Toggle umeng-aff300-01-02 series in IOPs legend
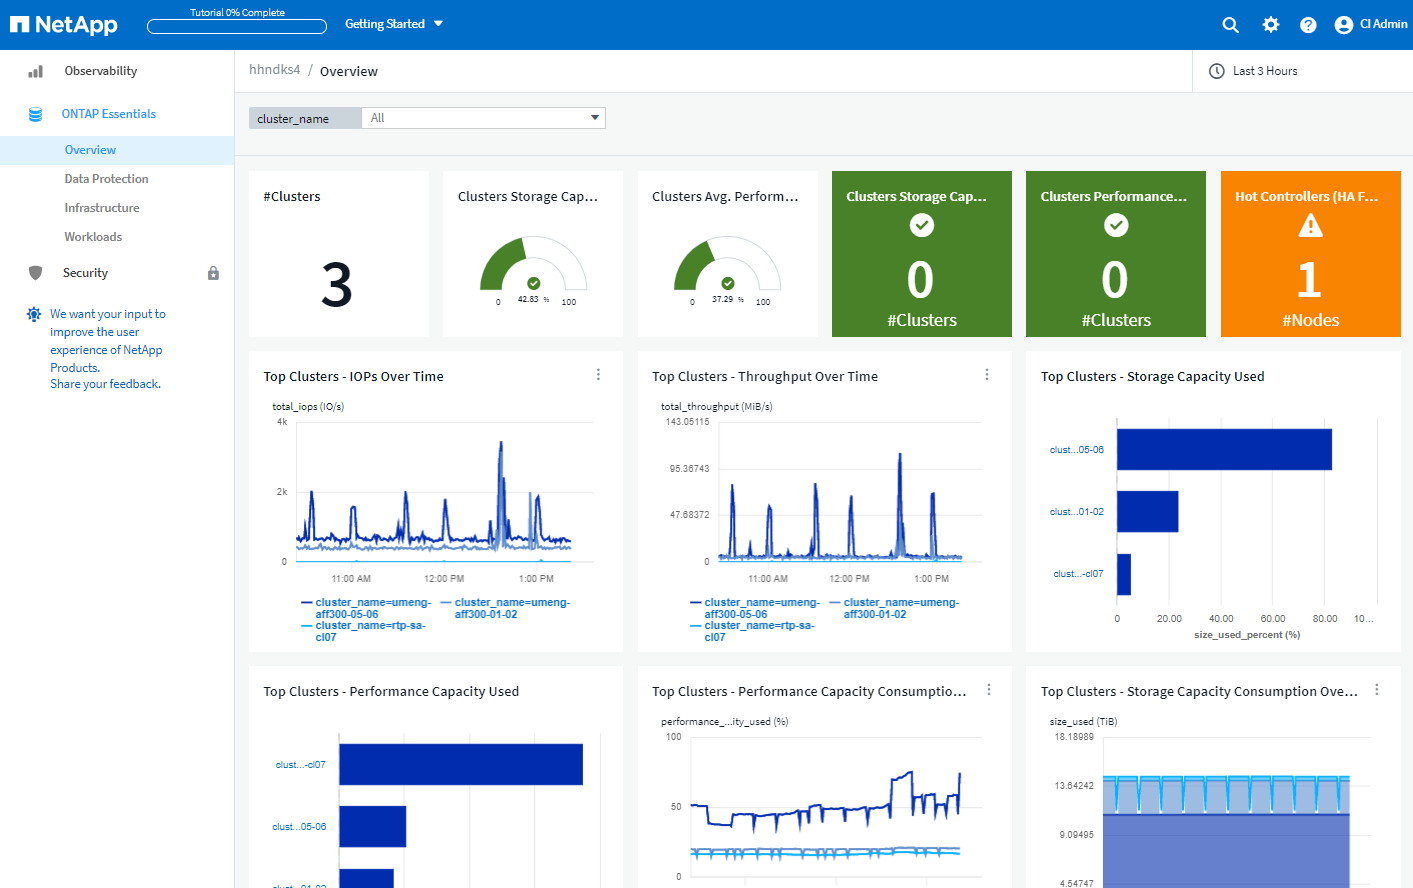The height and width of the screenshot is (888, 1413). (511, 608)
